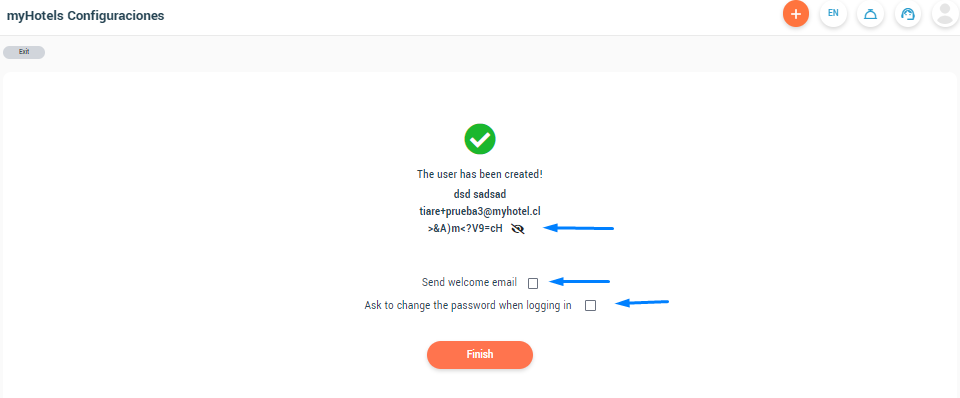Click blue arrow pointing at password

coord(579,228)
